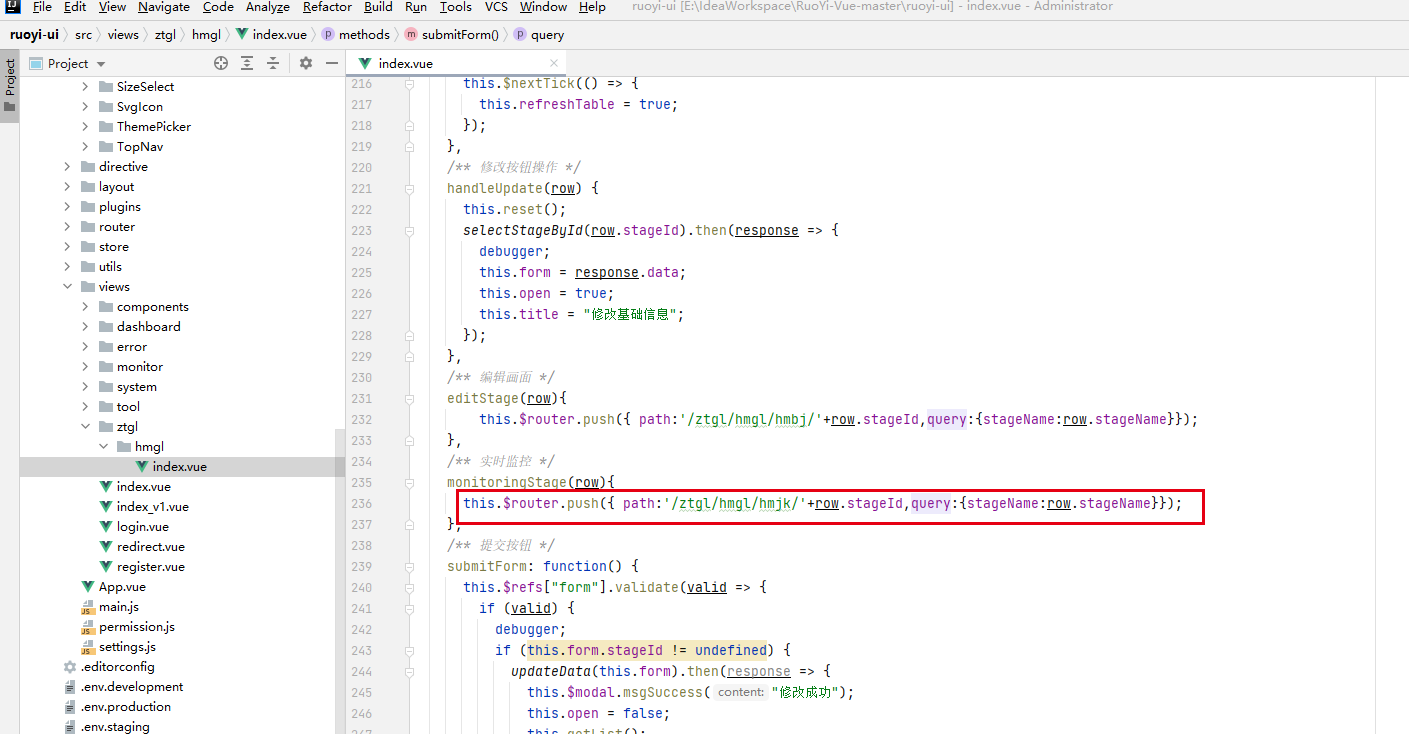Select the login.vue file in tree
This screenshot has height=734, width=1409.
point(142,527)
